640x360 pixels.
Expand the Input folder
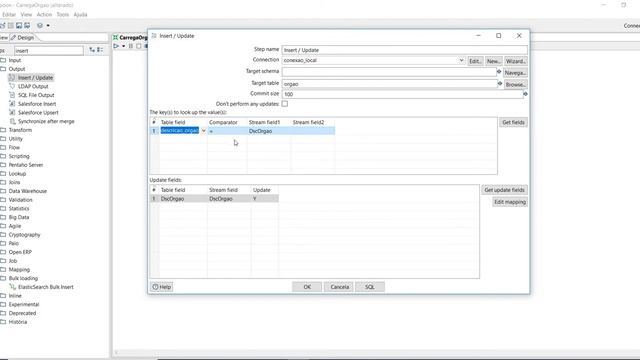[3, 60]
